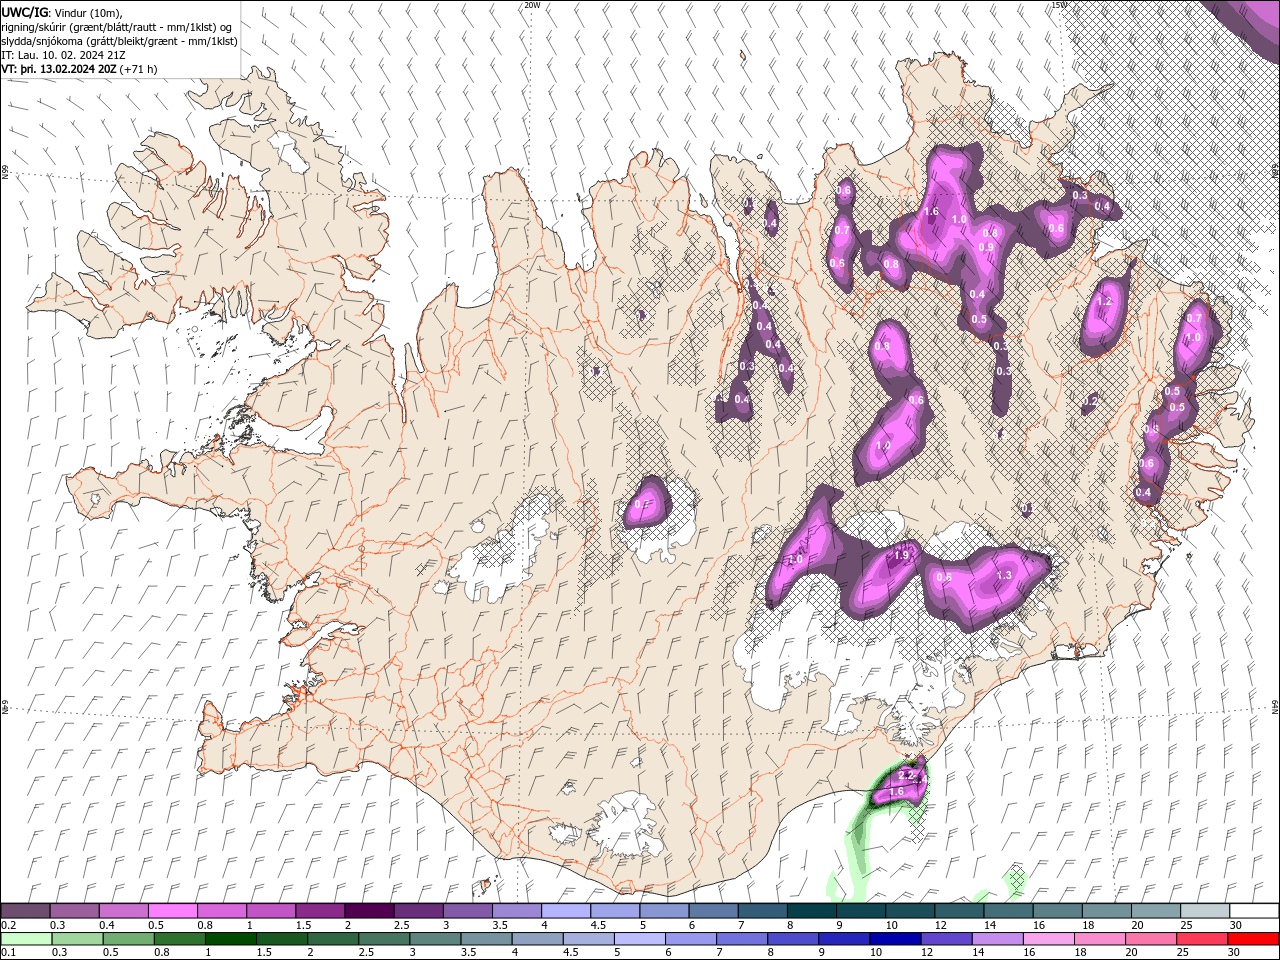Click the bright red rain swatch after the 30 label
The height and width of the screenshot is (960, 1280).
pos(1252,939)
